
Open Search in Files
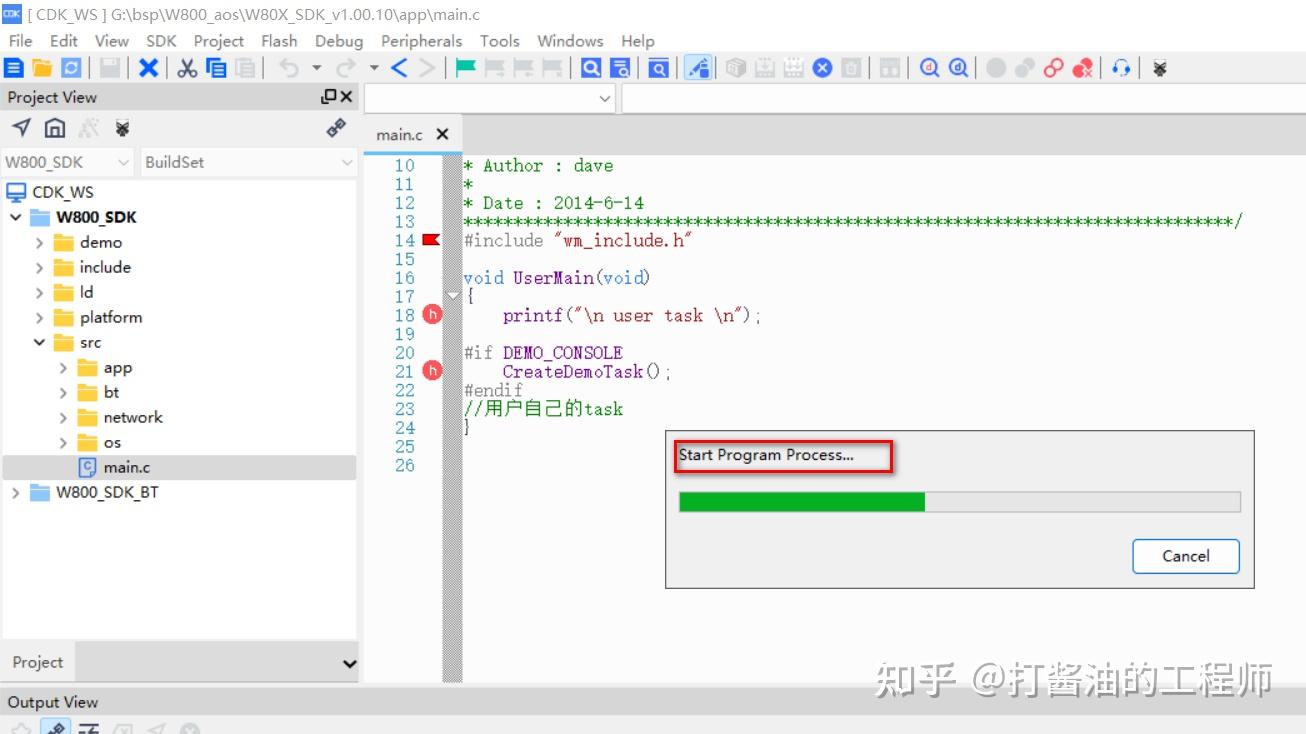[x=619, y=67]
